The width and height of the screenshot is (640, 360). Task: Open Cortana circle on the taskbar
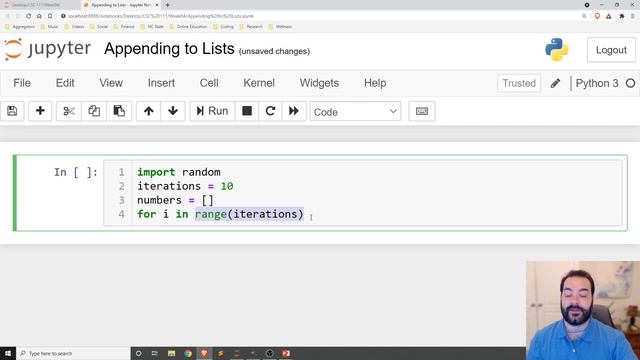click(138, 353)
